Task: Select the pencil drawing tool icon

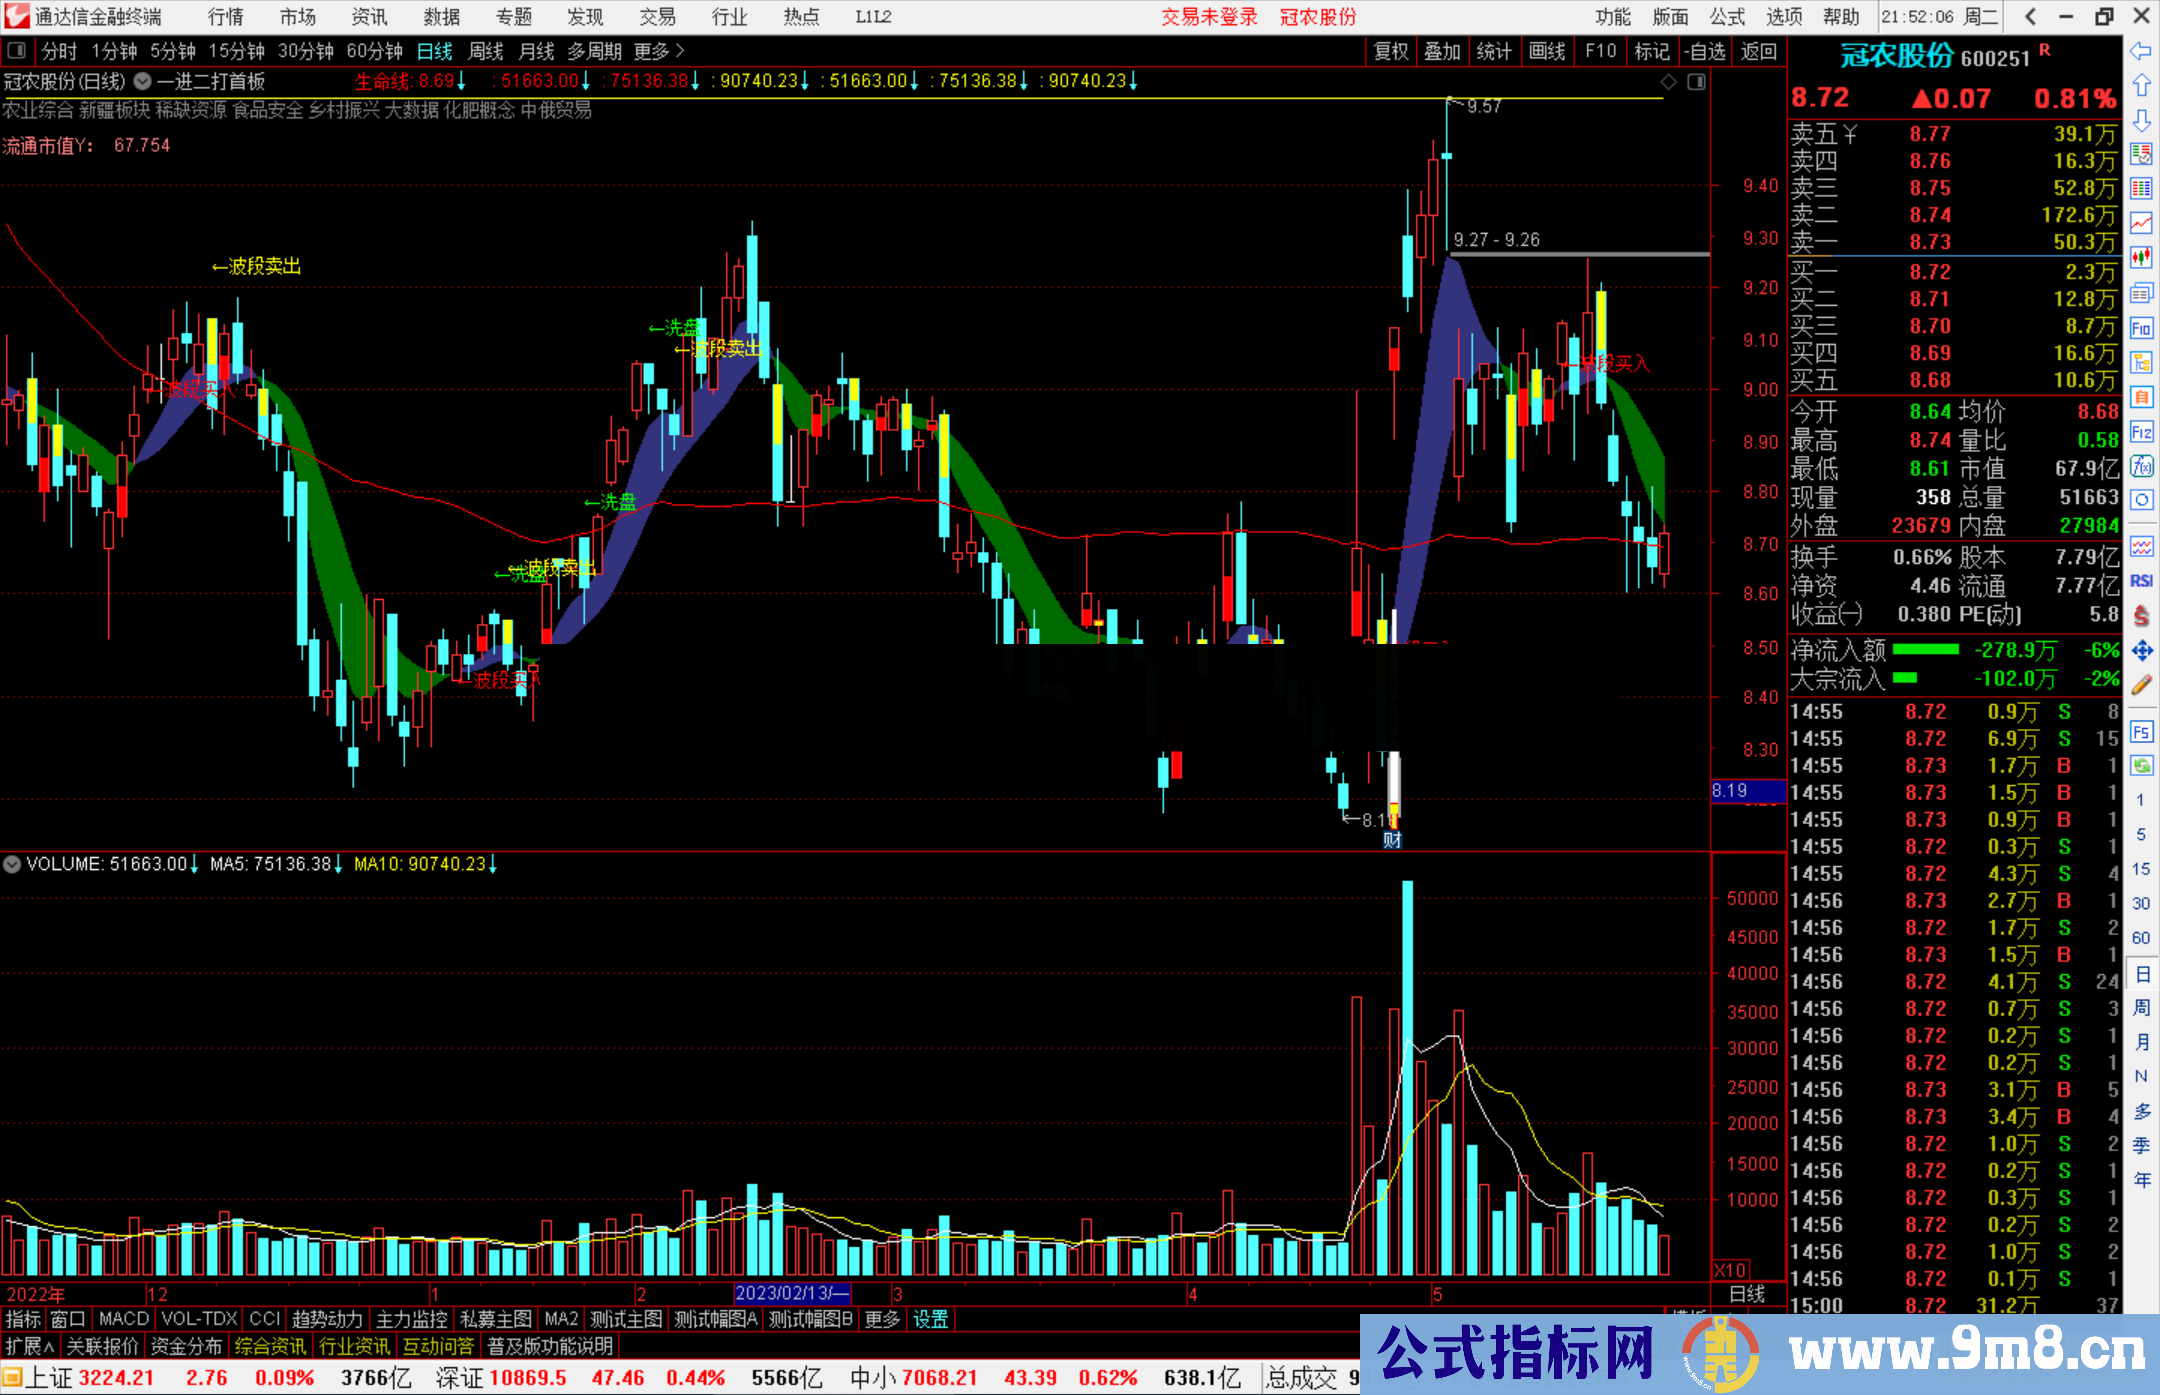Action: (x=2141, y=685)
